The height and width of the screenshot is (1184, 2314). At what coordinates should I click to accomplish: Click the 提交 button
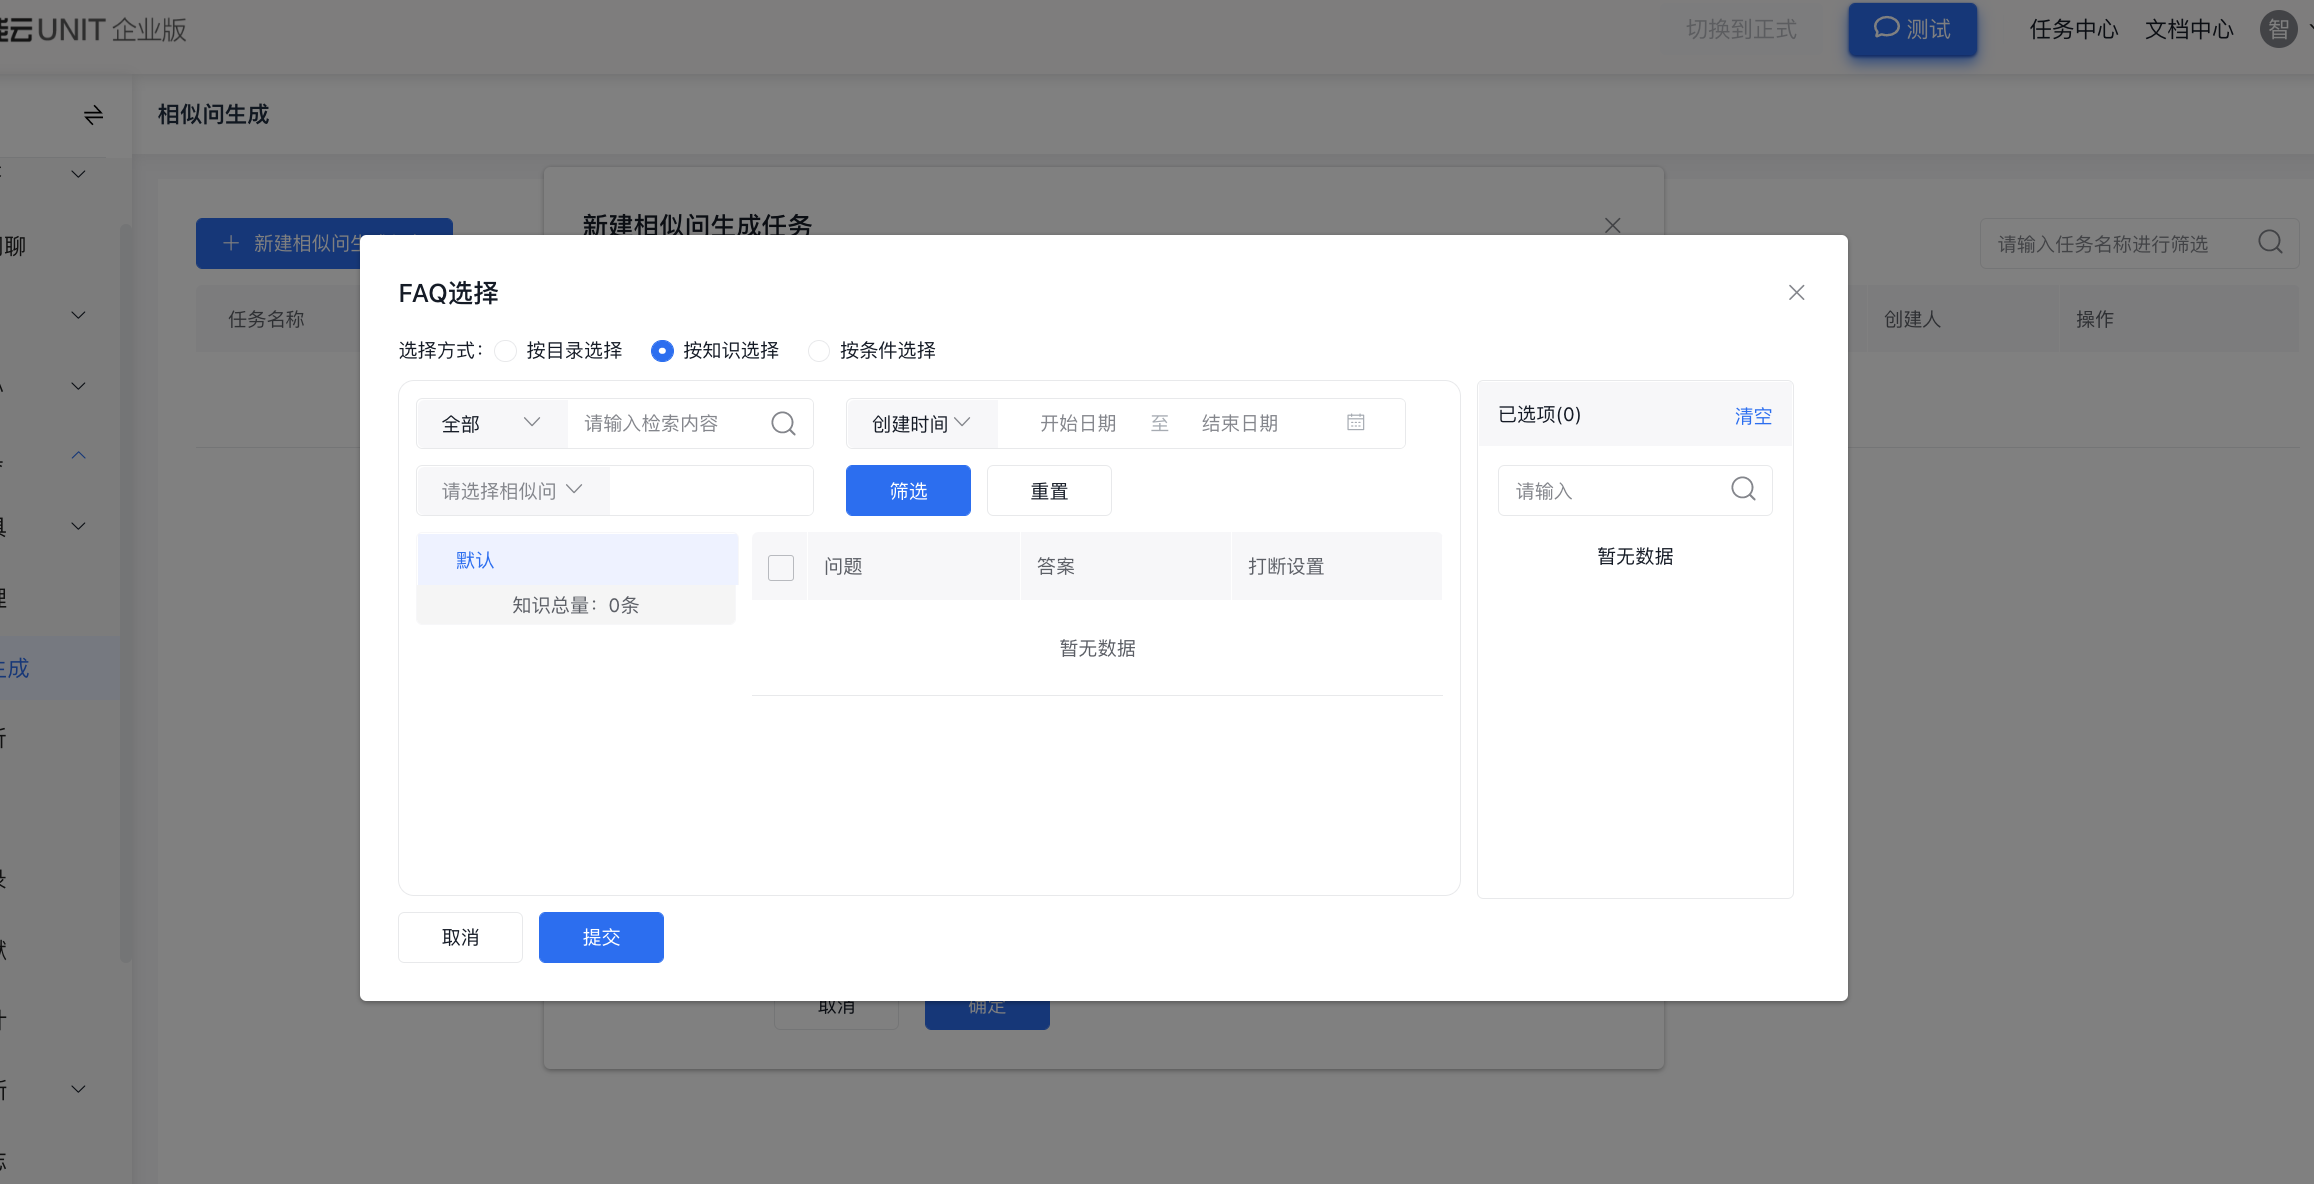coord(601,937)
